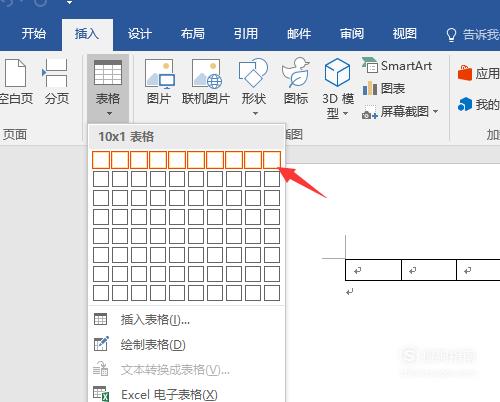Open the 开始 ribbon tab
The width and height of the screenshot is (500, 402).
[34, 34]
